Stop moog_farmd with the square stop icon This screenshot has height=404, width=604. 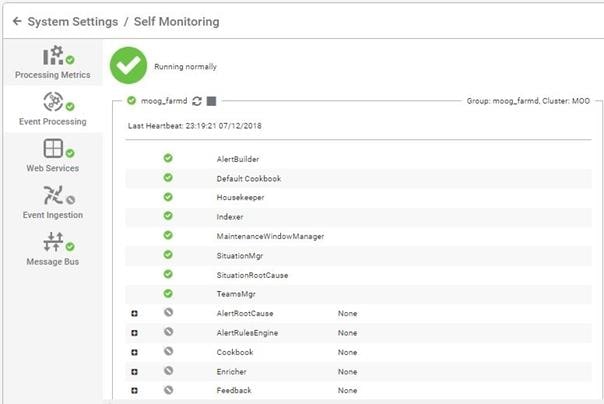tap(211, 101)
